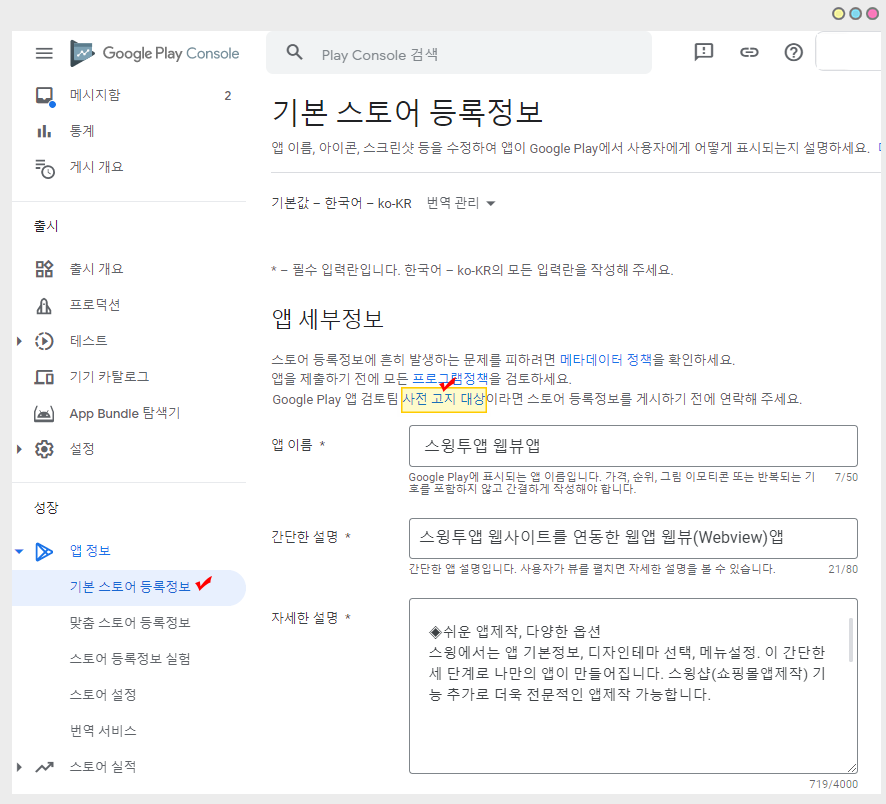Open 메시지함 inbox icon in sidebar
This screenshot has width=886, height=804.
pos(44,96)
